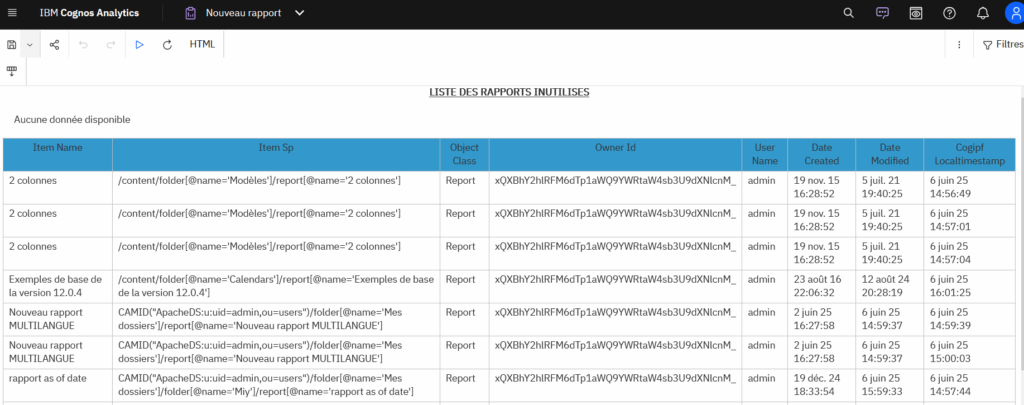The height and width of the screenshot is (405, 1024).
Task: Open the vertical three-dot overflow menu
Action: coord(959,45)
